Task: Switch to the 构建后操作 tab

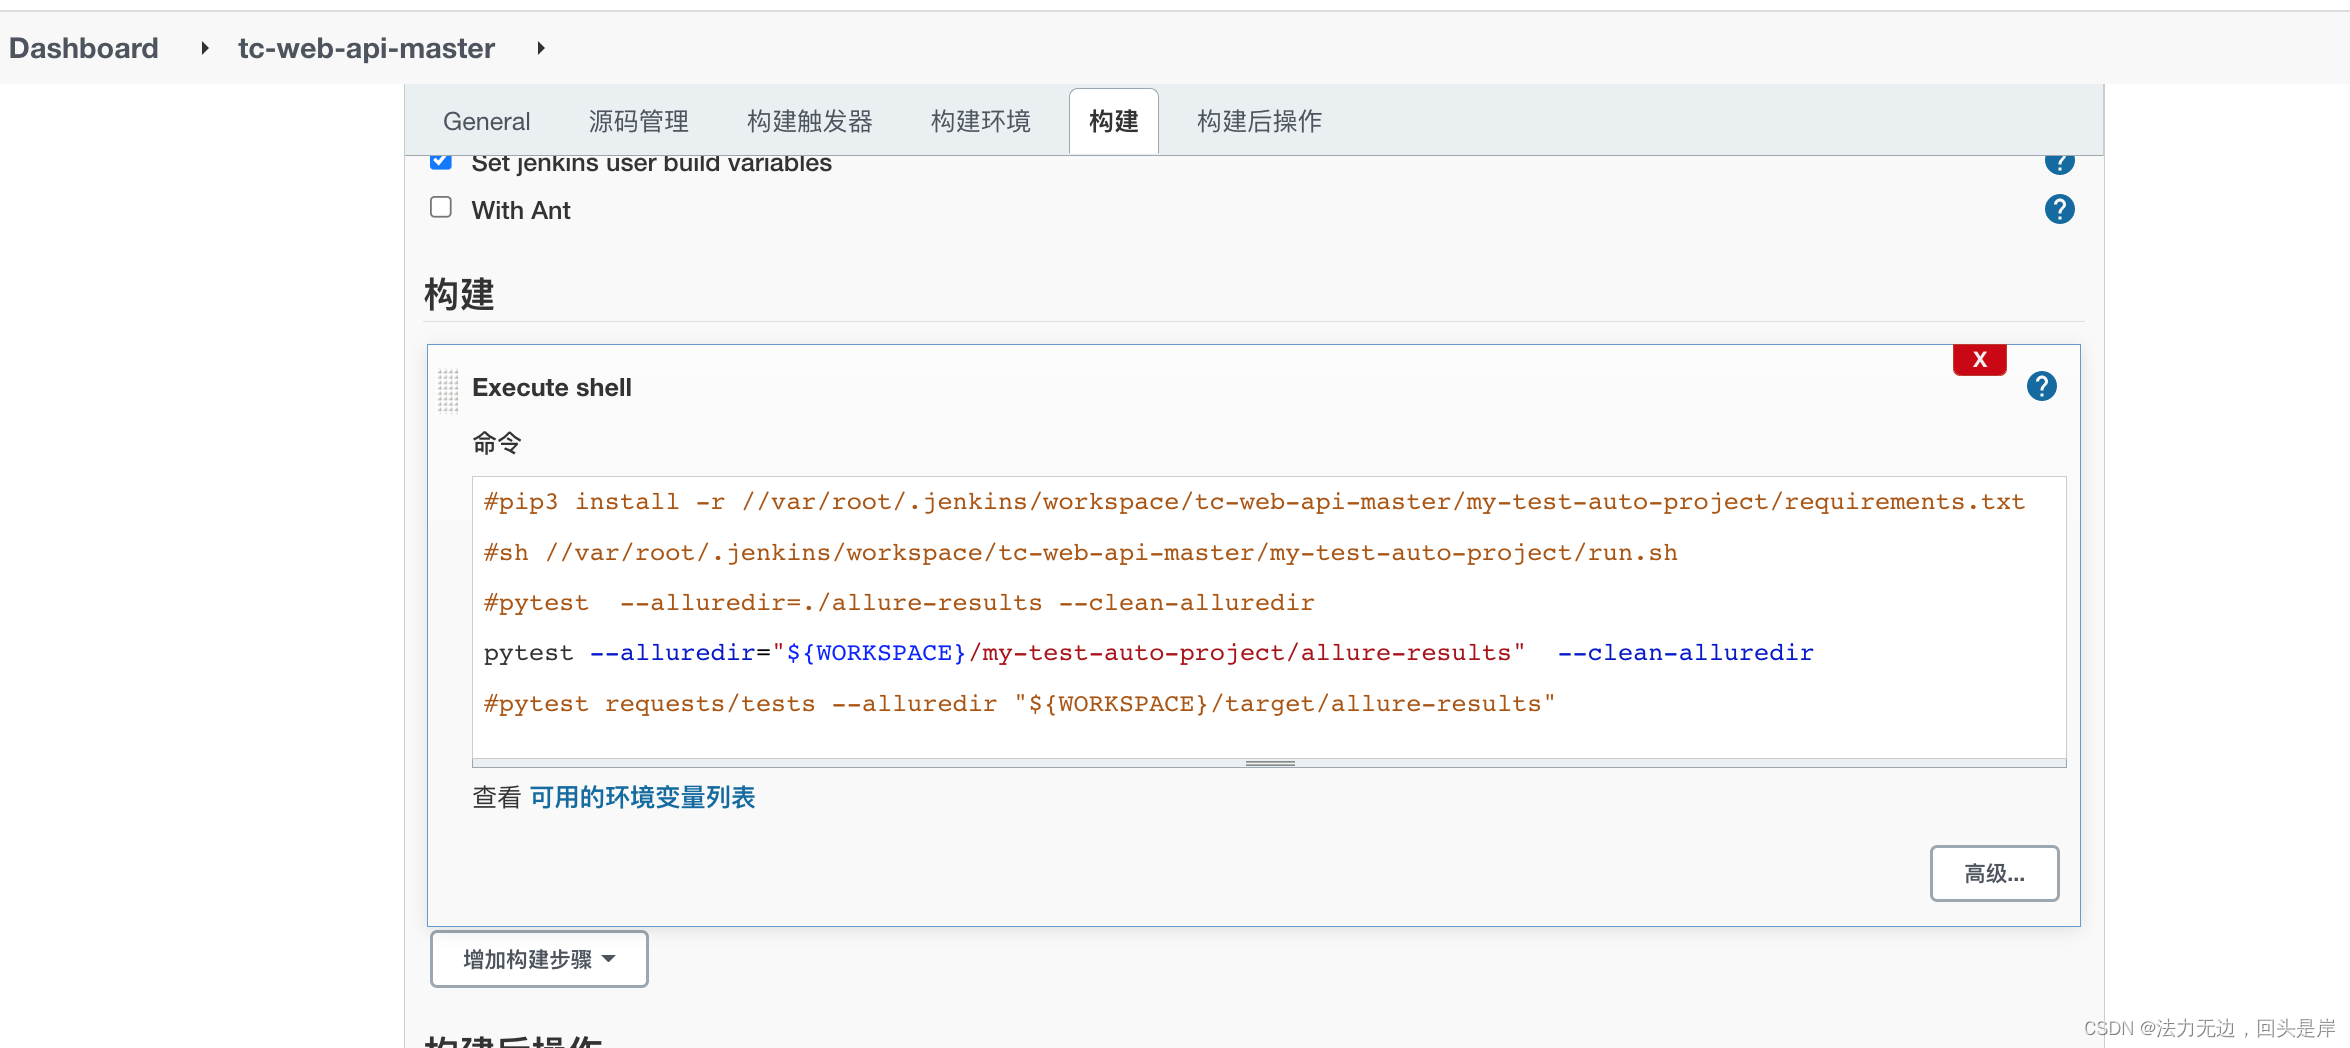Action: 1259,121
